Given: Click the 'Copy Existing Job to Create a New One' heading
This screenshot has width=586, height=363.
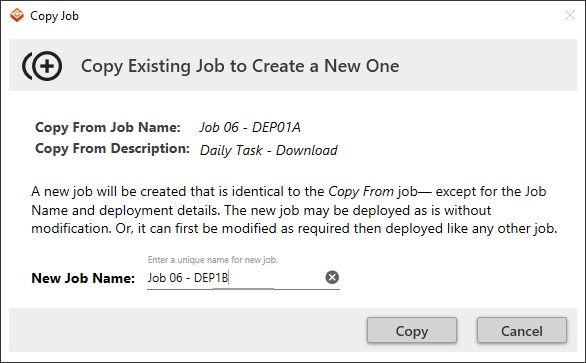Looking at the screenshot, I should point(240,66).
